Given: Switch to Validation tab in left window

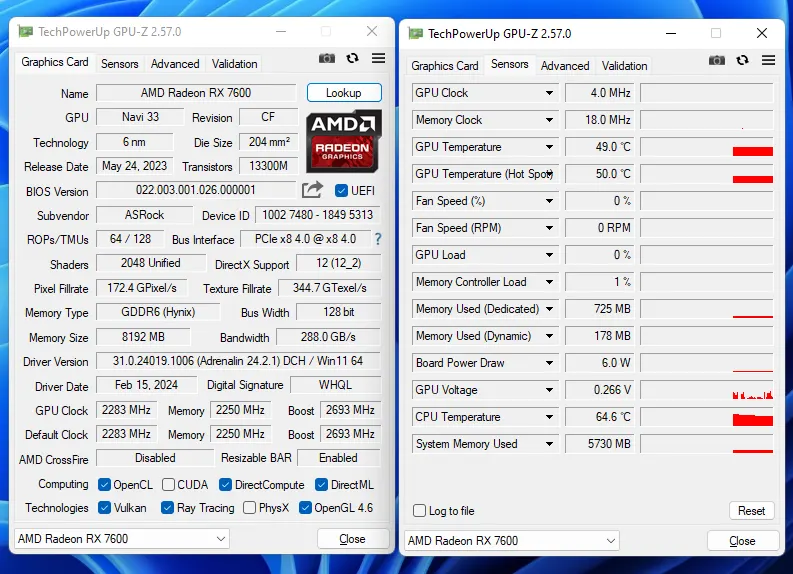Looking at the screenshot, I should tap(235, 64).
